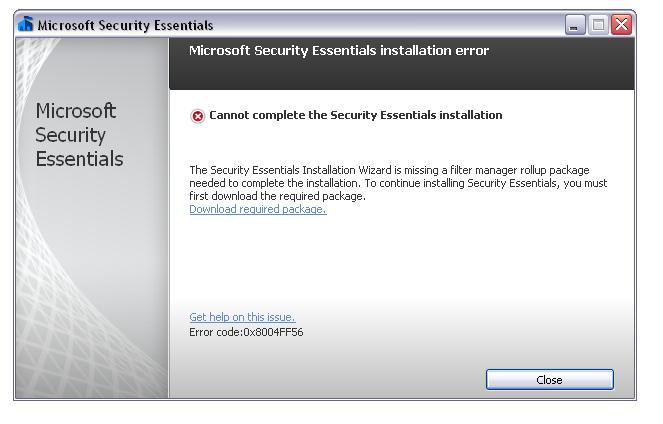Click the red error X icon

[x=198, y=116]
